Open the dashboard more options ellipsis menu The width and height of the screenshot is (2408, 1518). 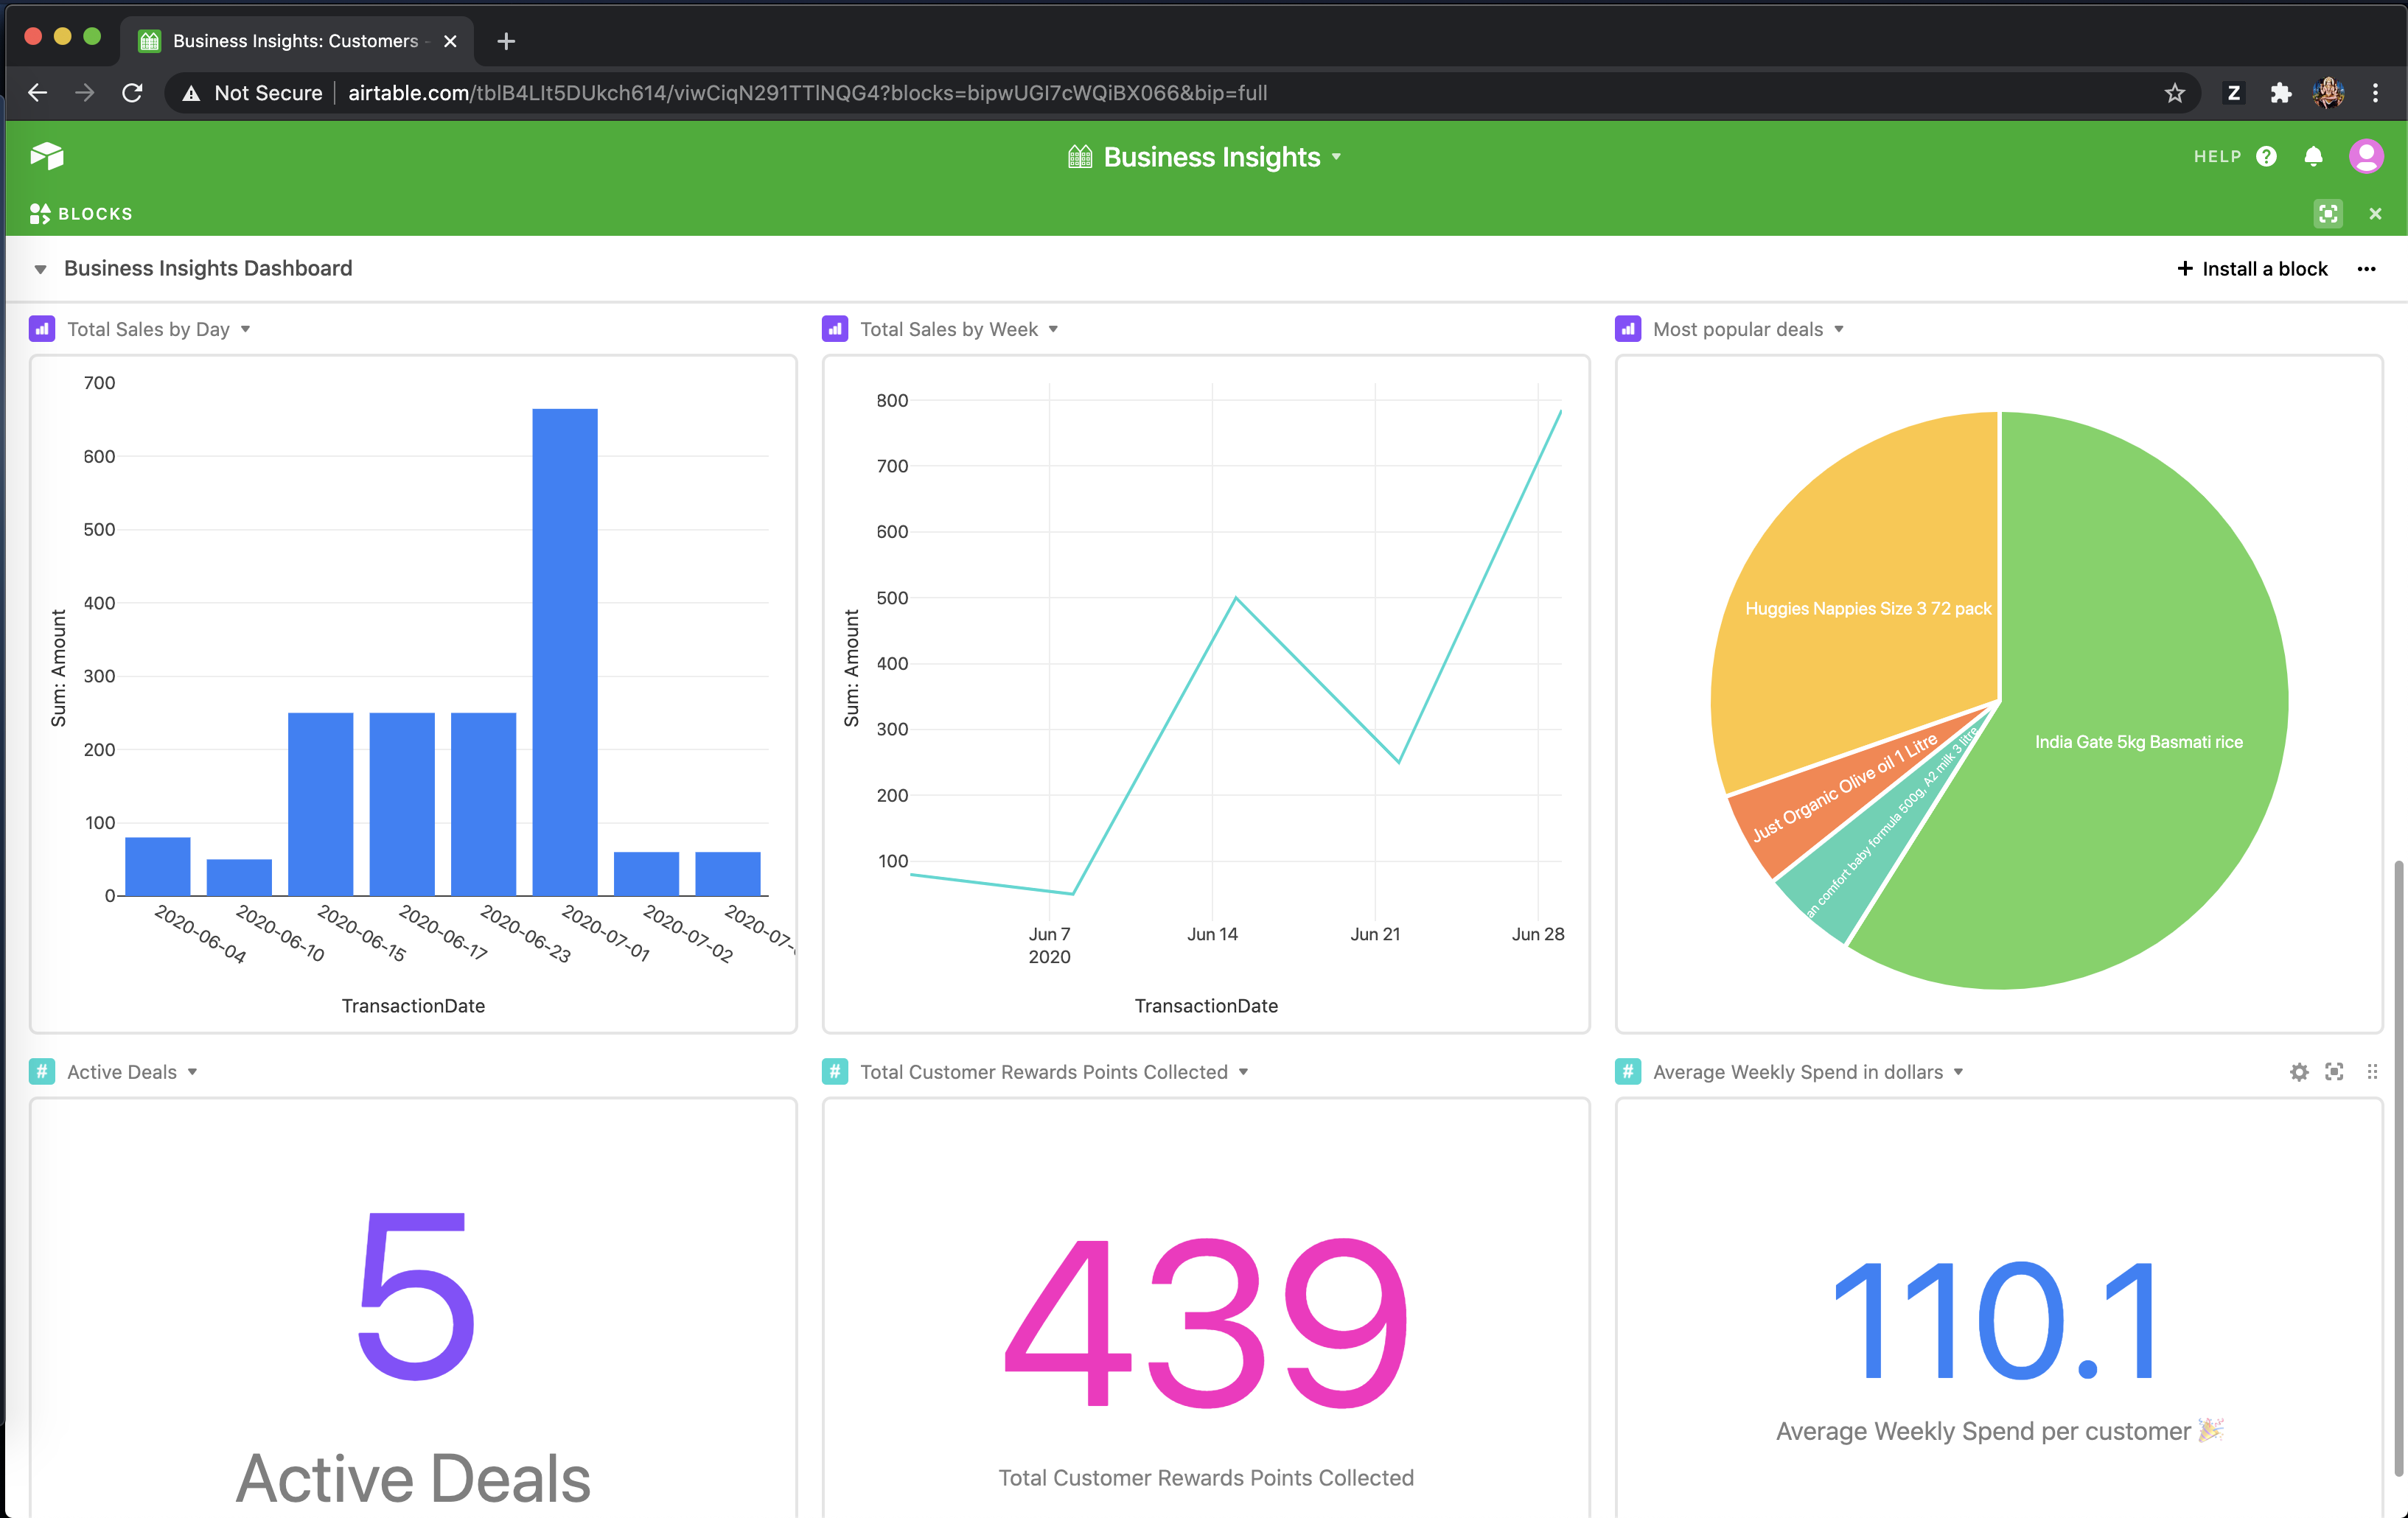click(x=2366, y=269)
